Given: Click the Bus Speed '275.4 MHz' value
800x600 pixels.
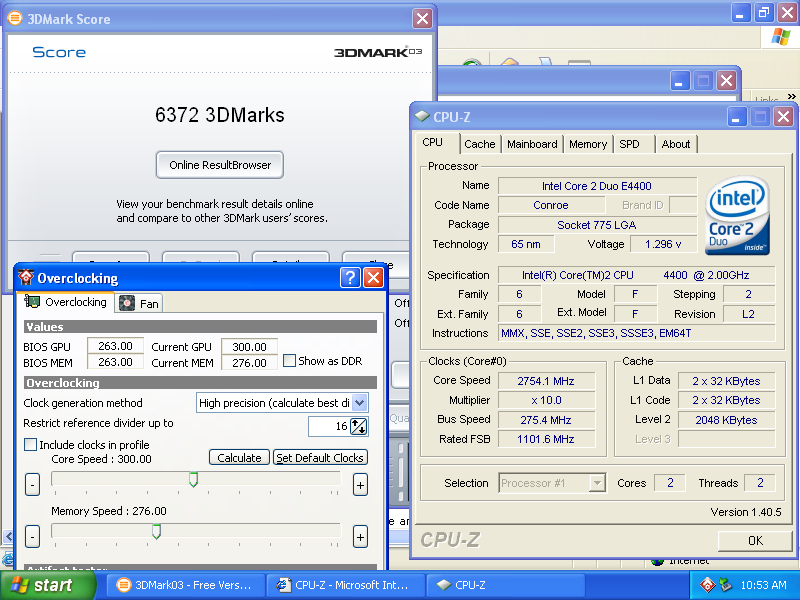Looking at the screenshot, I should point(546,420).
